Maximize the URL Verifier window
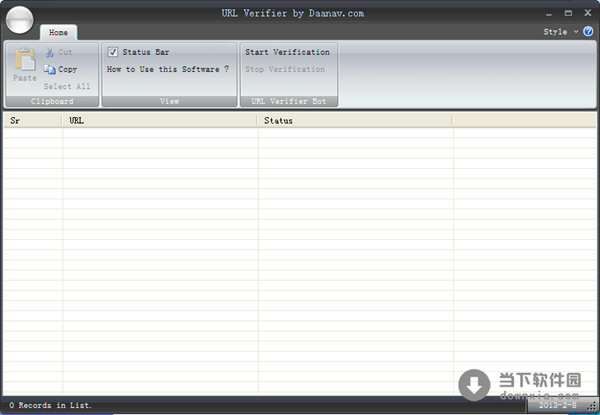 click(x=568, y=13)
